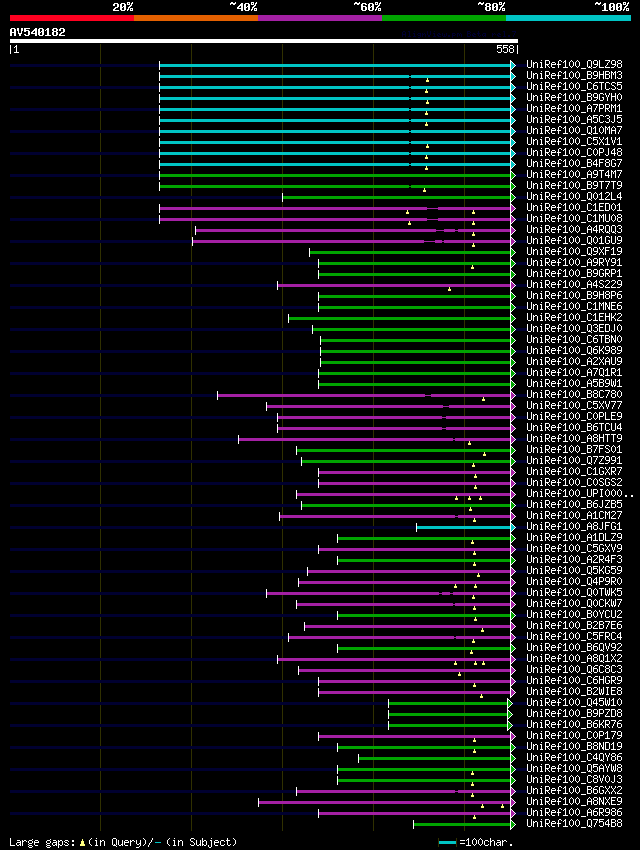Click the cyan alignment bar for Q9LZ98
The image size is (640, 850).
[x=335, y=66]
